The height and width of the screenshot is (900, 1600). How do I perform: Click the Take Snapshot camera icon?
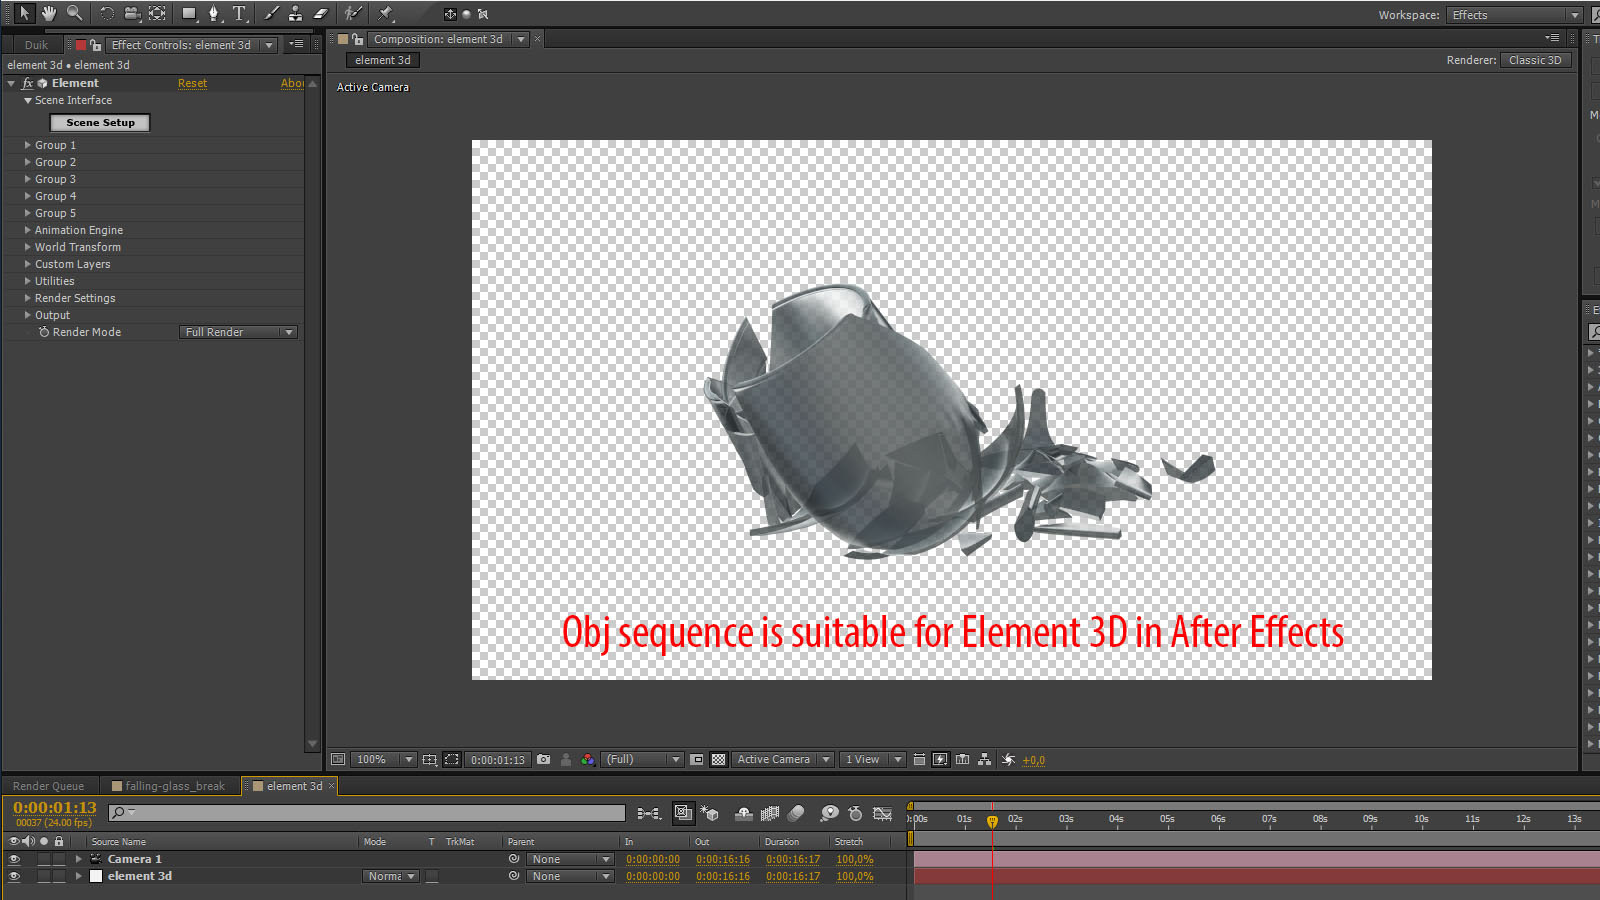[543, 760]
